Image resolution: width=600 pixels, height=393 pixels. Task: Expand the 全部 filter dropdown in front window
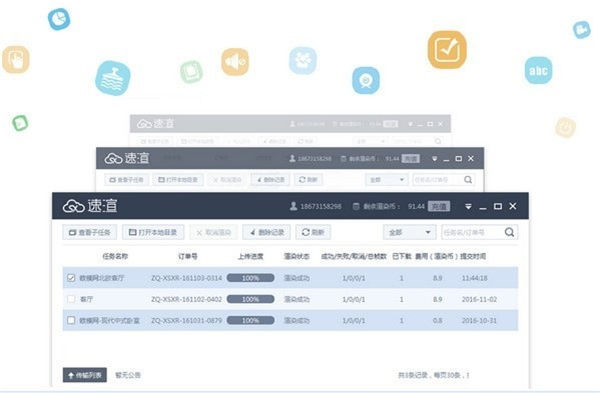pyautogui.click(x=410, y=232)
